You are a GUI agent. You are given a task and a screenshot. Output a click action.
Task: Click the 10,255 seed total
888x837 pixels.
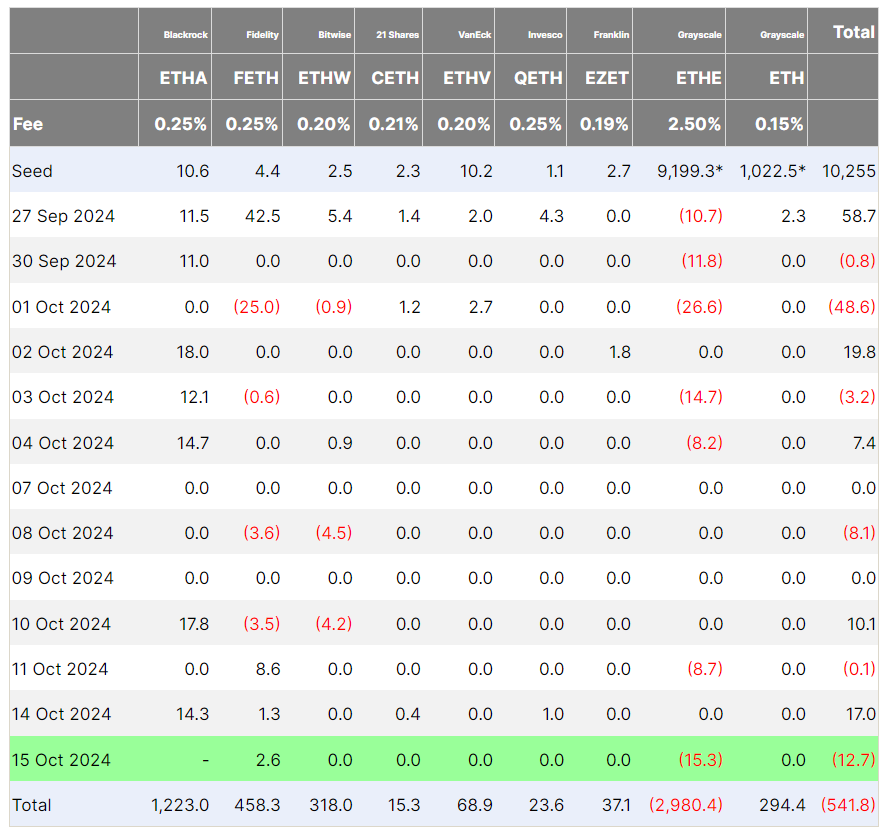pos(849,170)
